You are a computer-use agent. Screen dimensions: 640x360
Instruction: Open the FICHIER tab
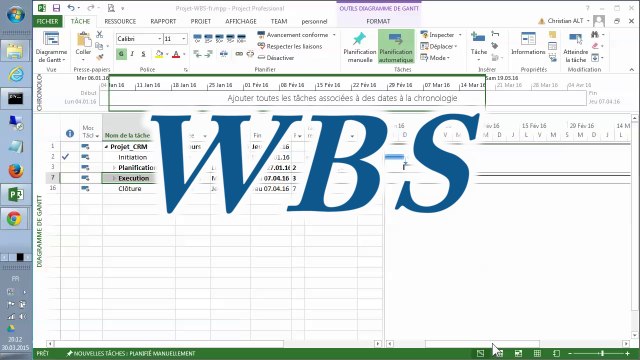tap(48, 21)
